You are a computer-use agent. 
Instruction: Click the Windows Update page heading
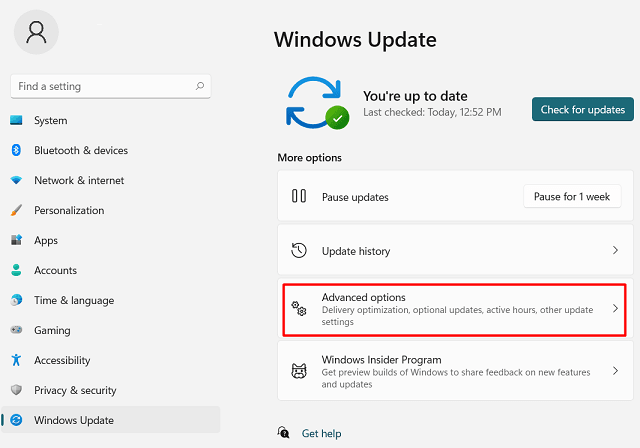(355, 40)
